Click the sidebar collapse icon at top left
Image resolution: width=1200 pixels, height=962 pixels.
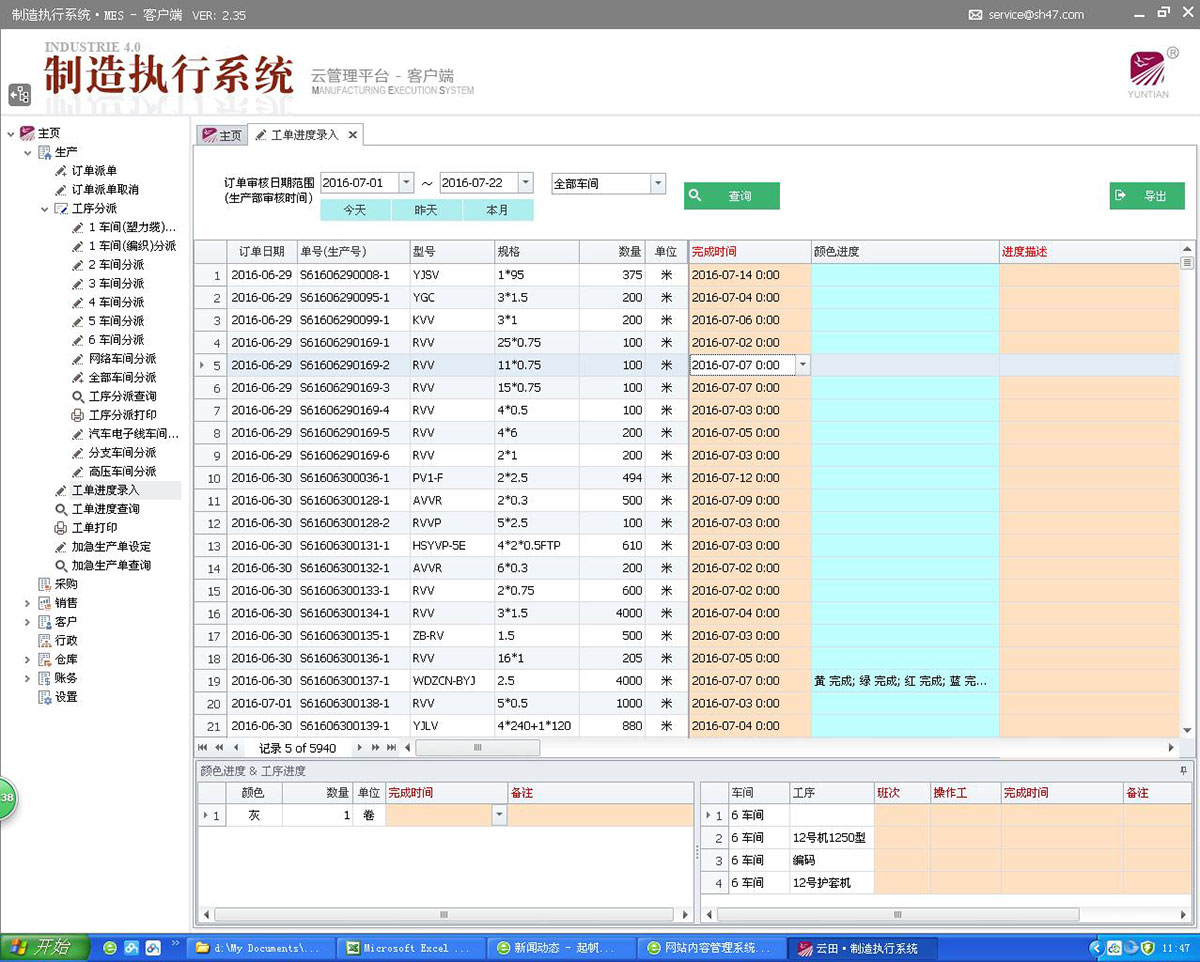pos(19,94)
